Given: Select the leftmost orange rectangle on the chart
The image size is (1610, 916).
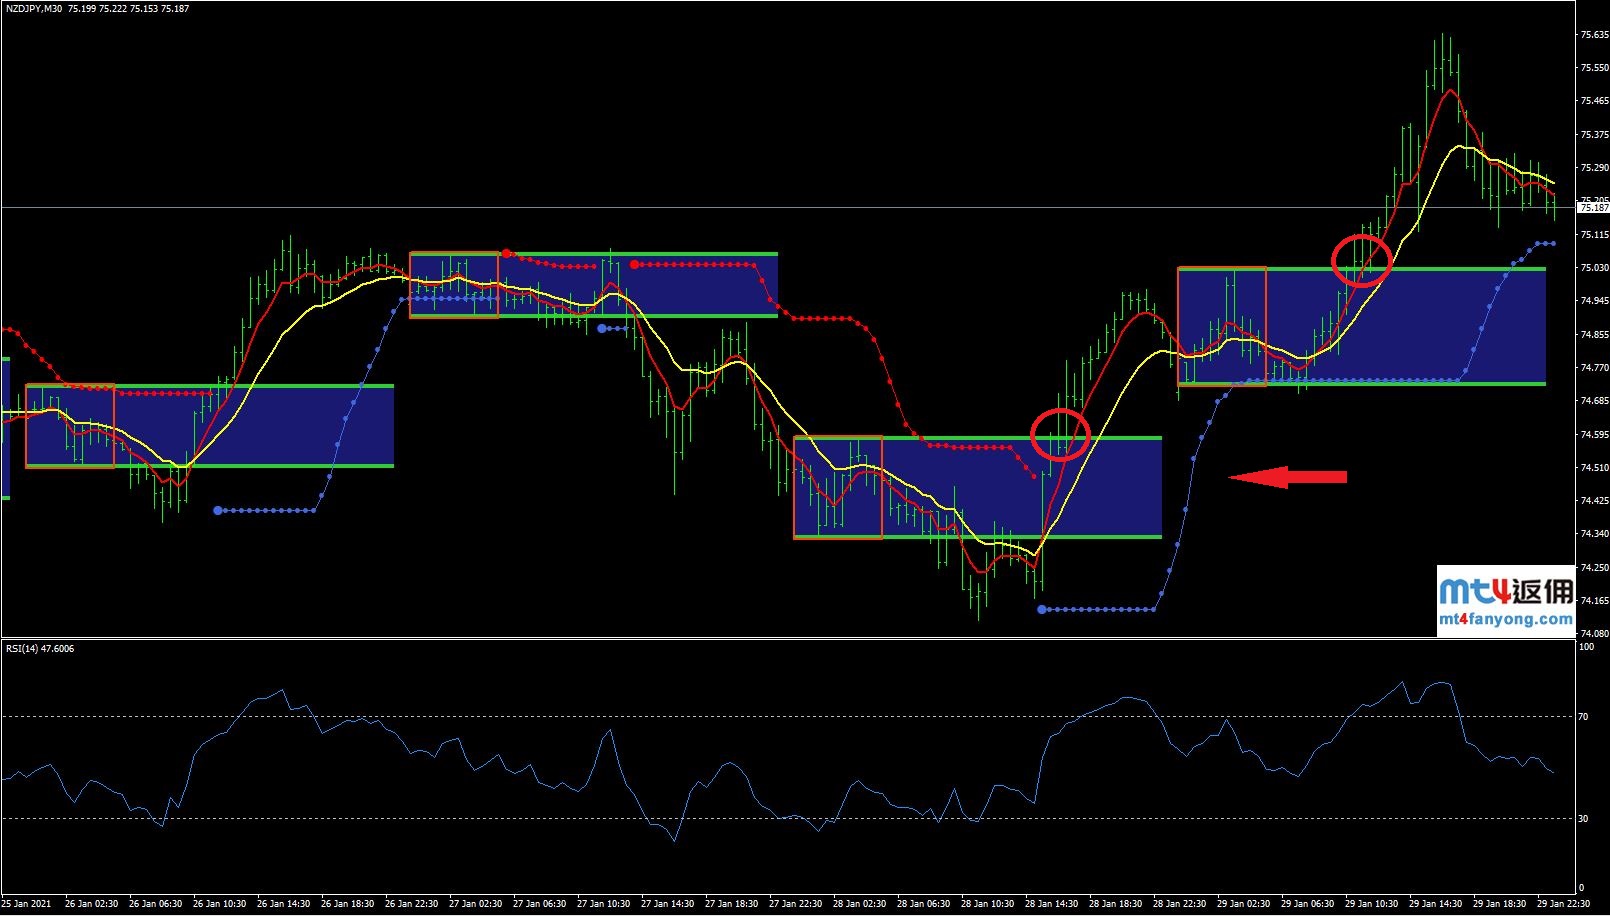Looking at the screenshot, I should coord(70,426).
